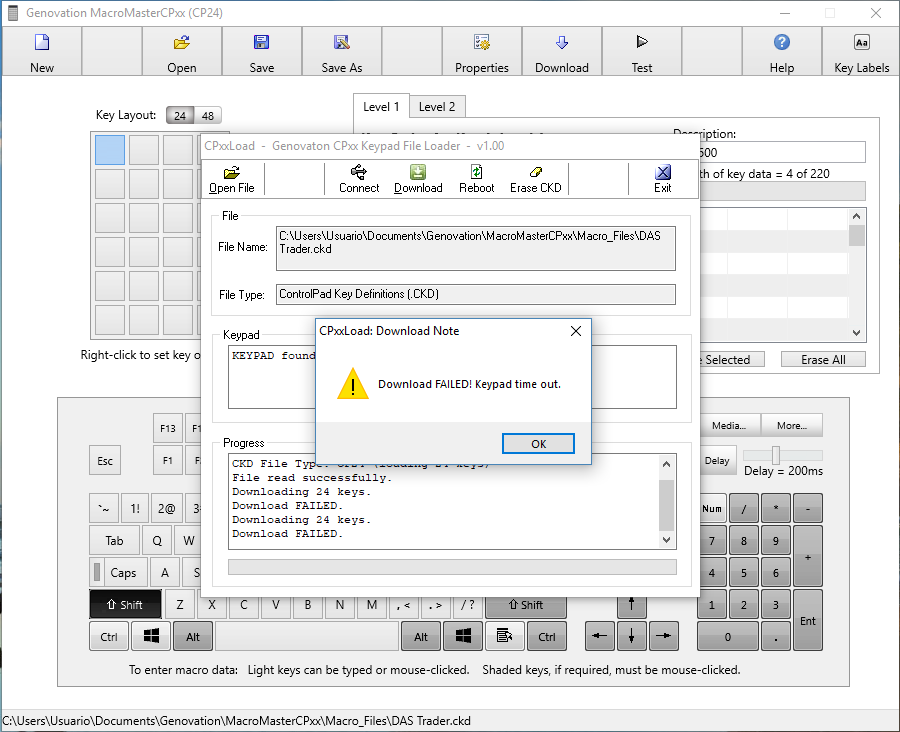The height and width of the screenshot is (732, 900).
Task: Click Exit in the CPxxLoad loader
Action: (663, 179)
